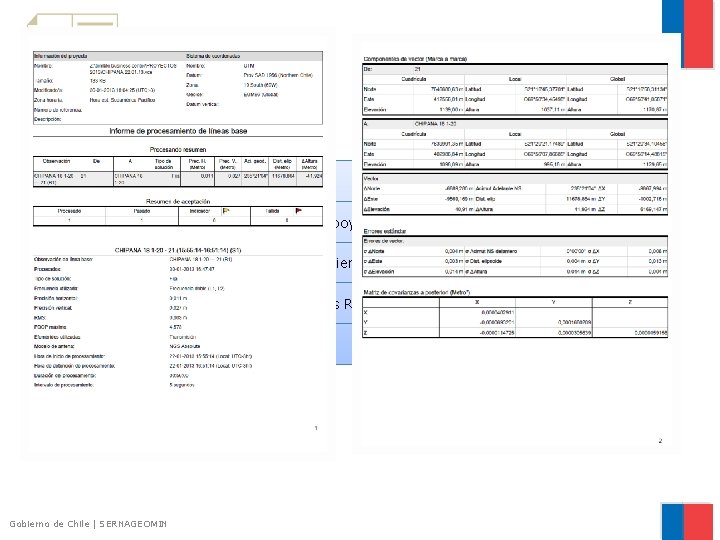Click the 'Procesando resumen' heading

click(x=178, y=150)
